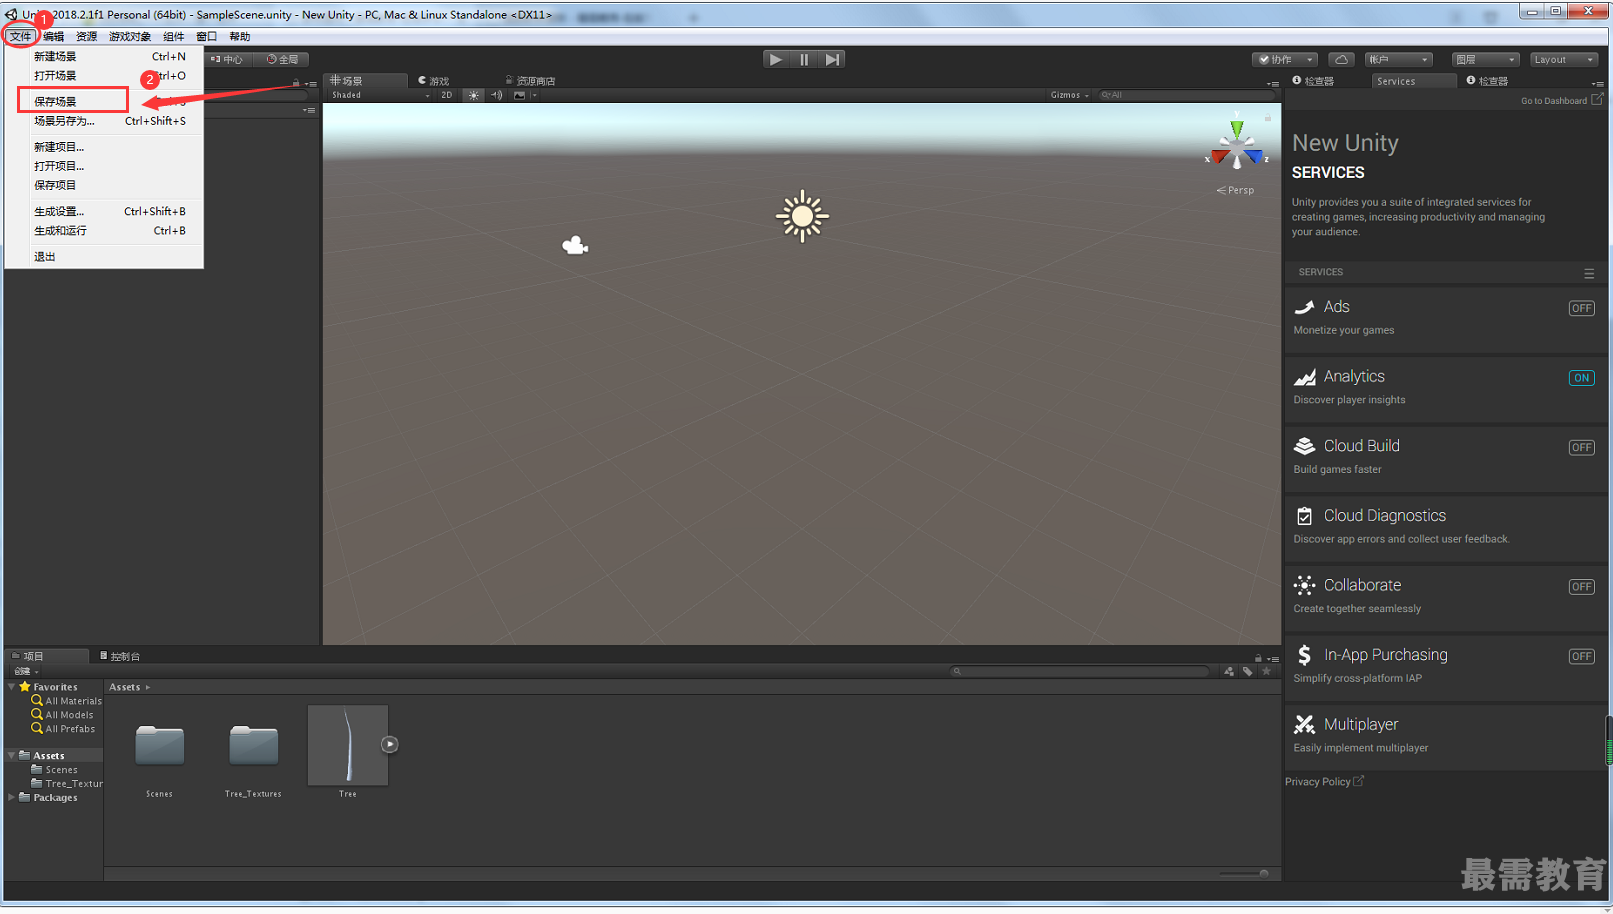1613x914 pixels.
Task: Click the Go to Dashboard external link icon
Action: click(x=1597, y=100)
